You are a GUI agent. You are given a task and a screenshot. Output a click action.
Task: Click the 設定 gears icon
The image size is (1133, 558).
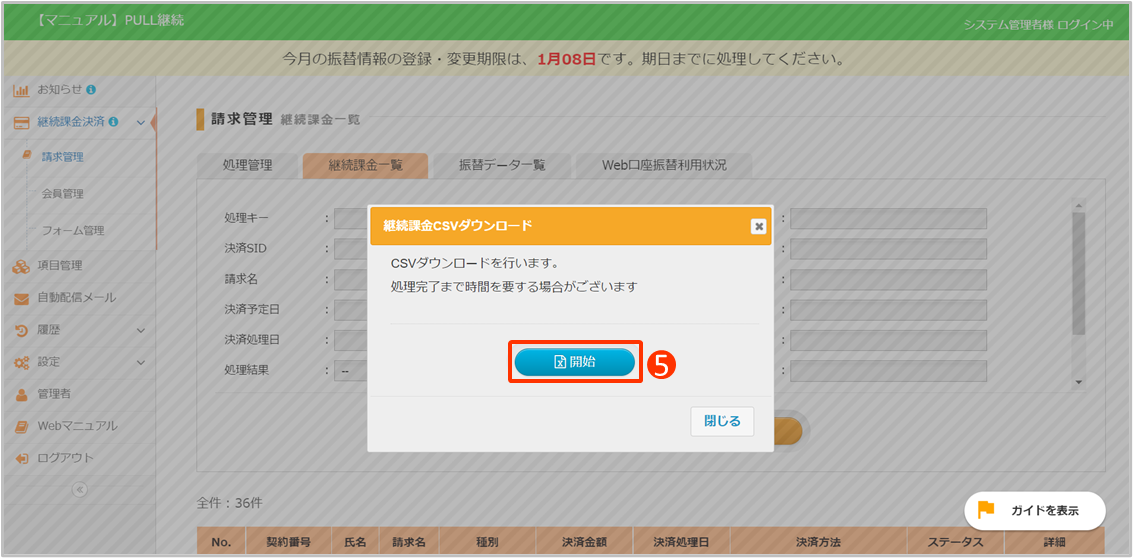pos(20,362)
